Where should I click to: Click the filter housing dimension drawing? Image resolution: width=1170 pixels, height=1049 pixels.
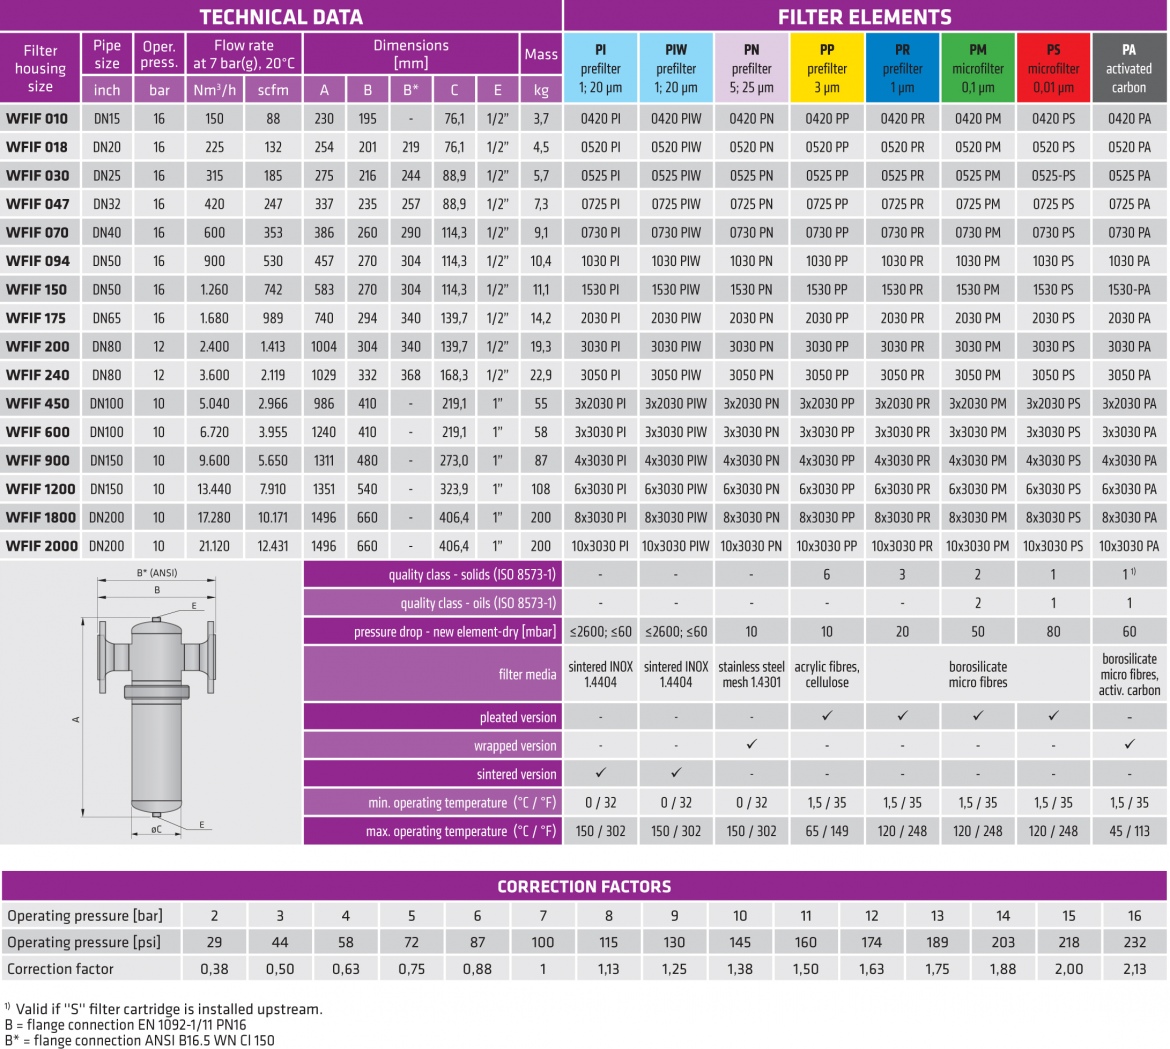149,703
